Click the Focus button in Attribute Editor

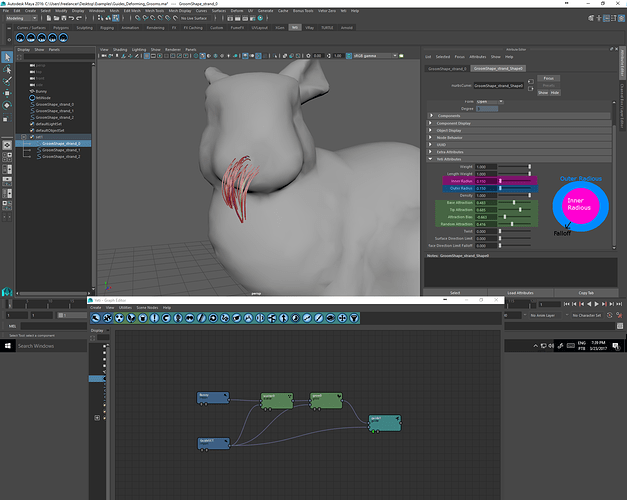pyautogui.click(x=548, y=77)
